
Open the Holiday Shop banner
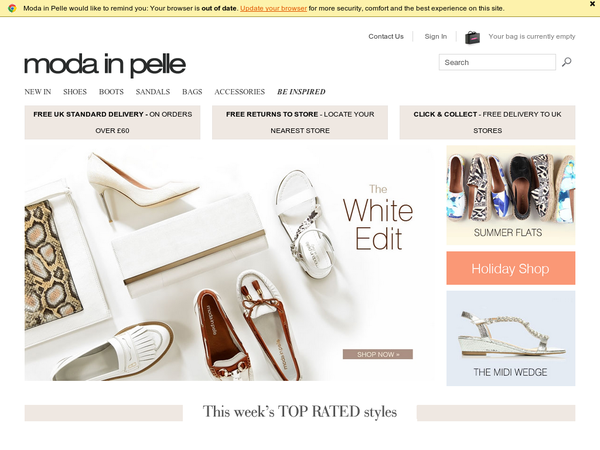(510, 268)
